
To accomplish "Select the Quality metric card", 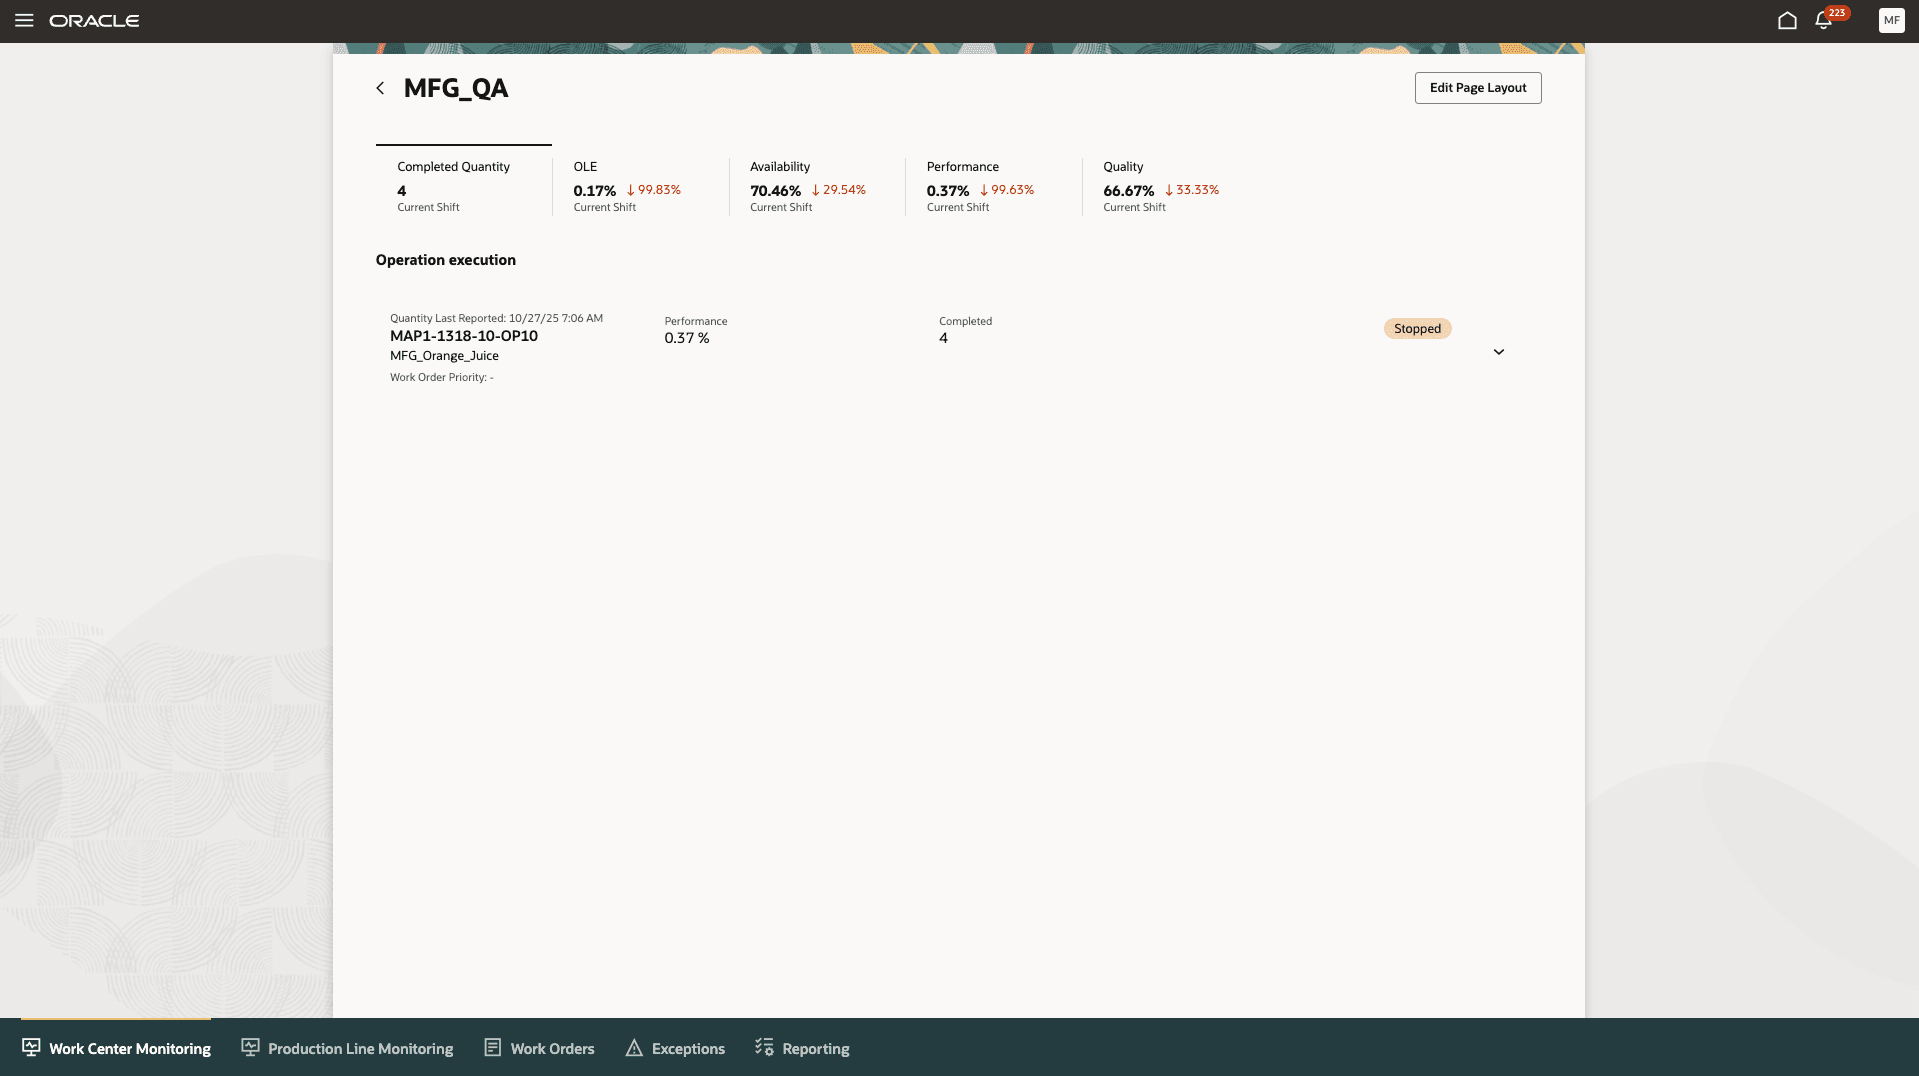I will pos(1160,186).
